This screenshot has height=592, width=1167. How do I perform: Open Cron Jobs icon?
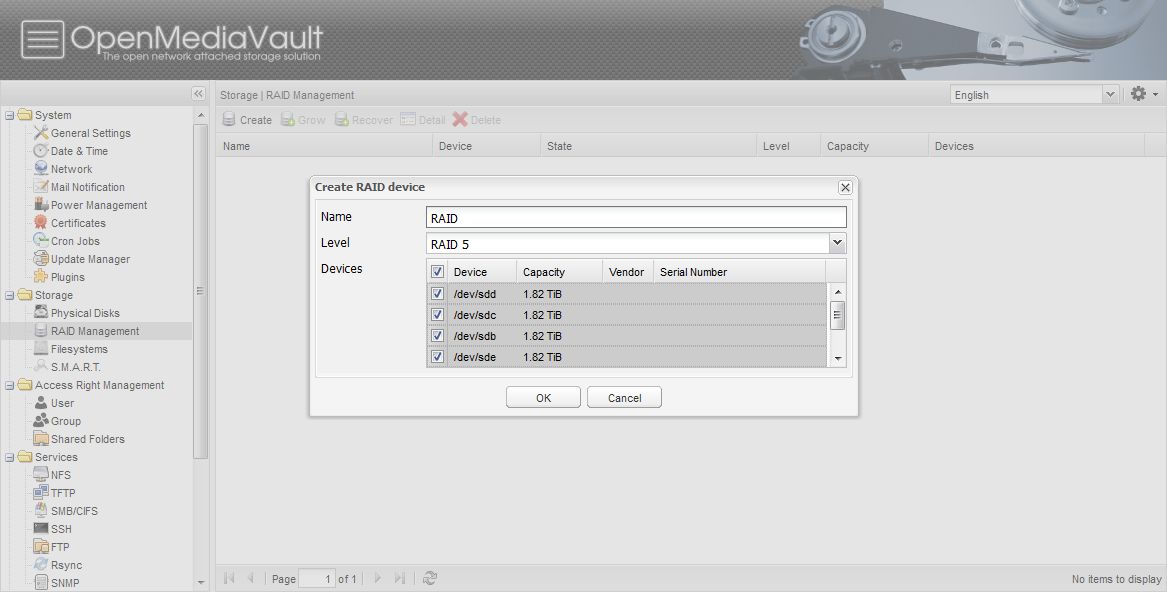point(41,241)
